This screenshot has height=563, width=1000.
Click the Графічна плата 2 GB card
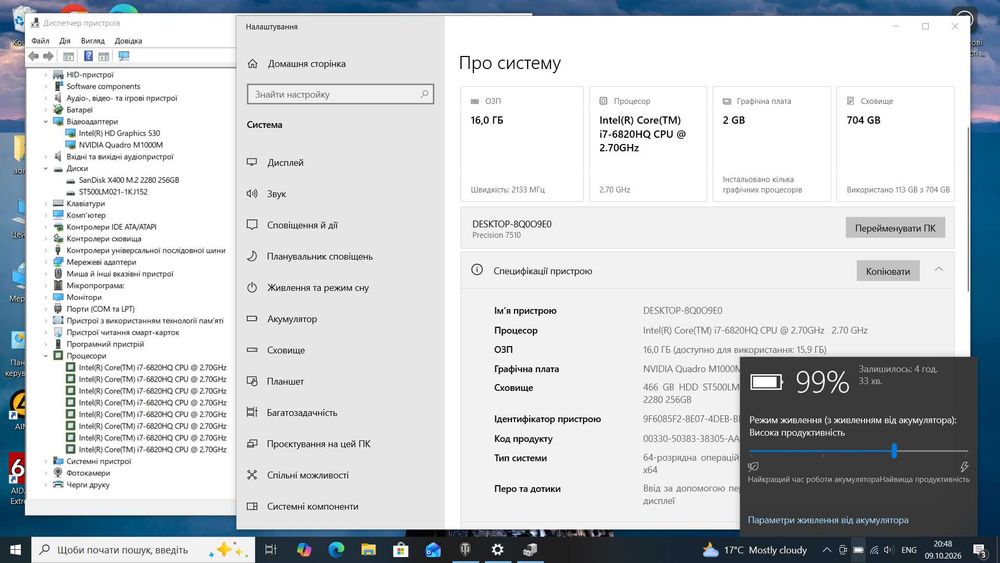pos(772,144)
